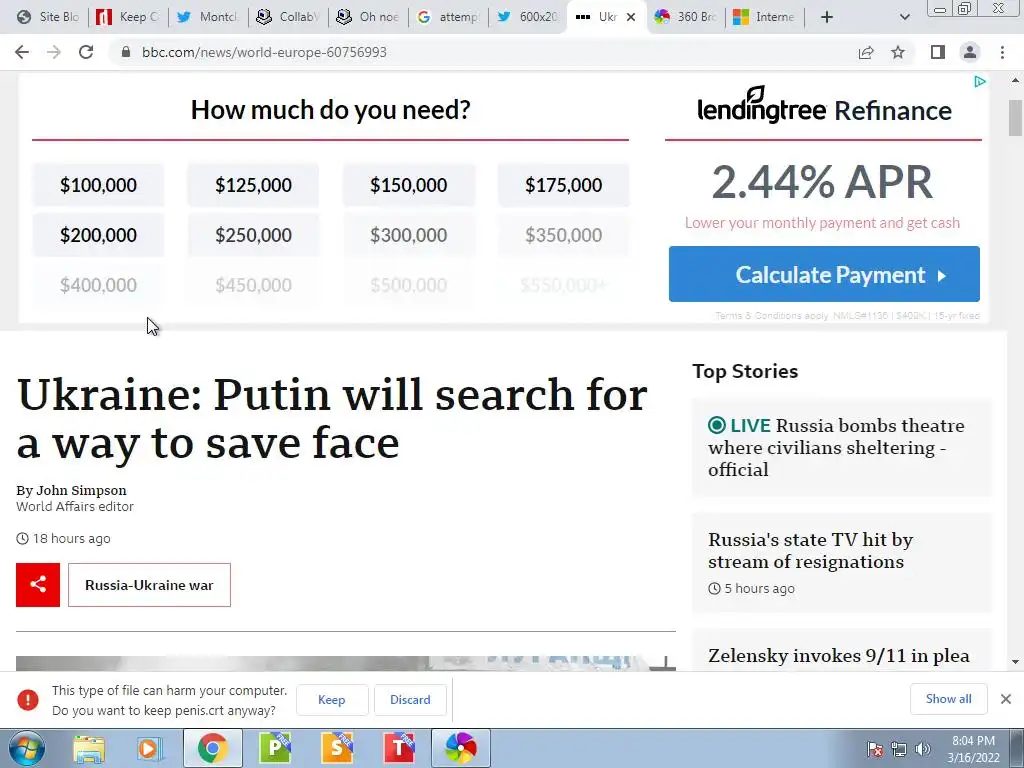
Task: Click the Chrome taskbar icon
Action: [212, 748]
